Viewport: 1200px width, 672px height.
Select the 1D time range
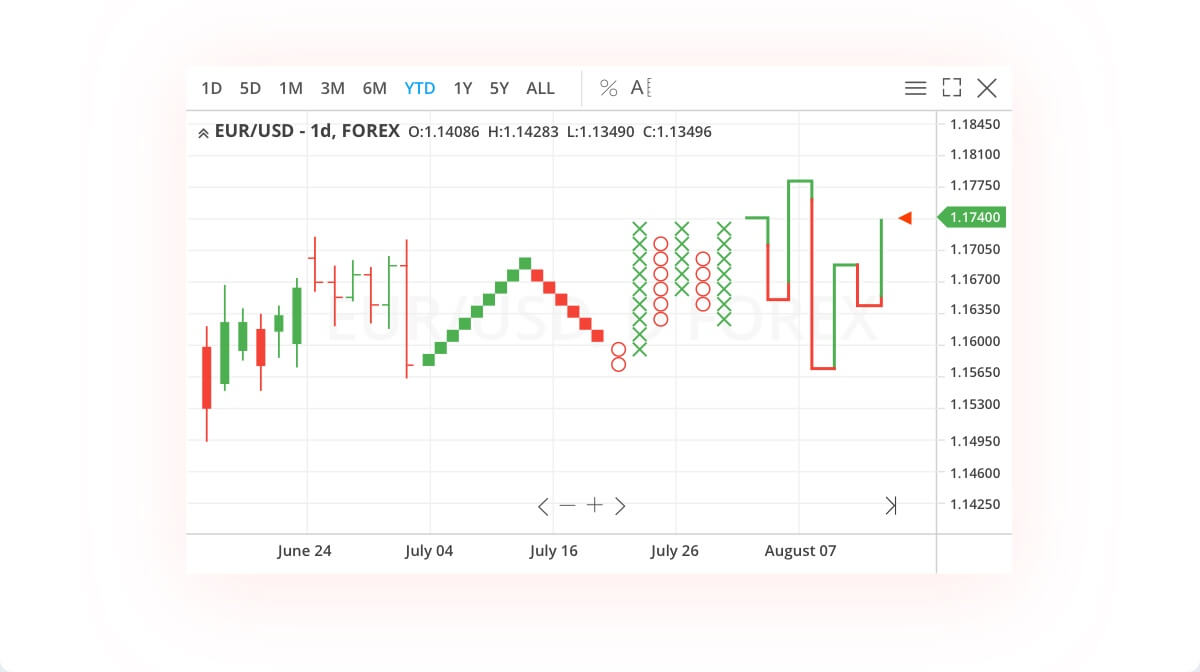(x=211, y=88)
